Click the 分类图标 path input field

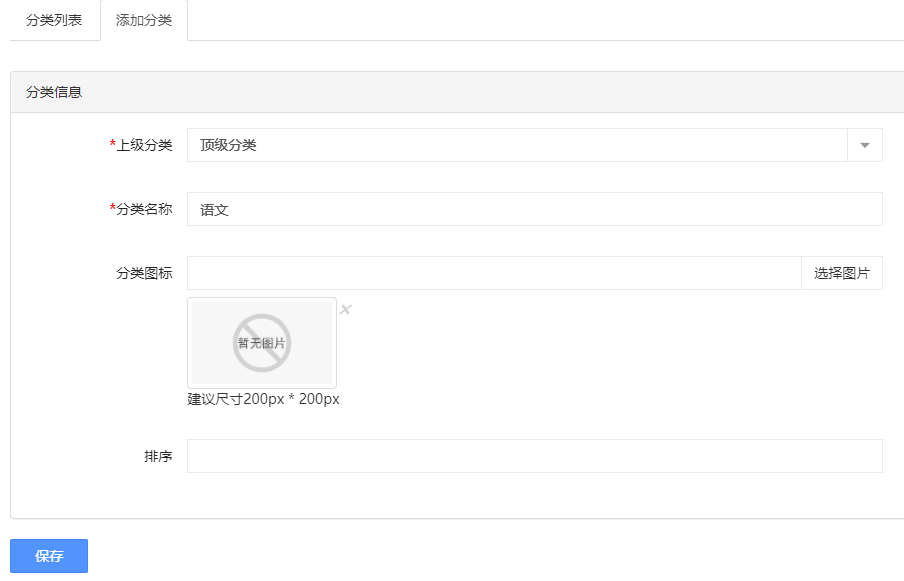494,273
